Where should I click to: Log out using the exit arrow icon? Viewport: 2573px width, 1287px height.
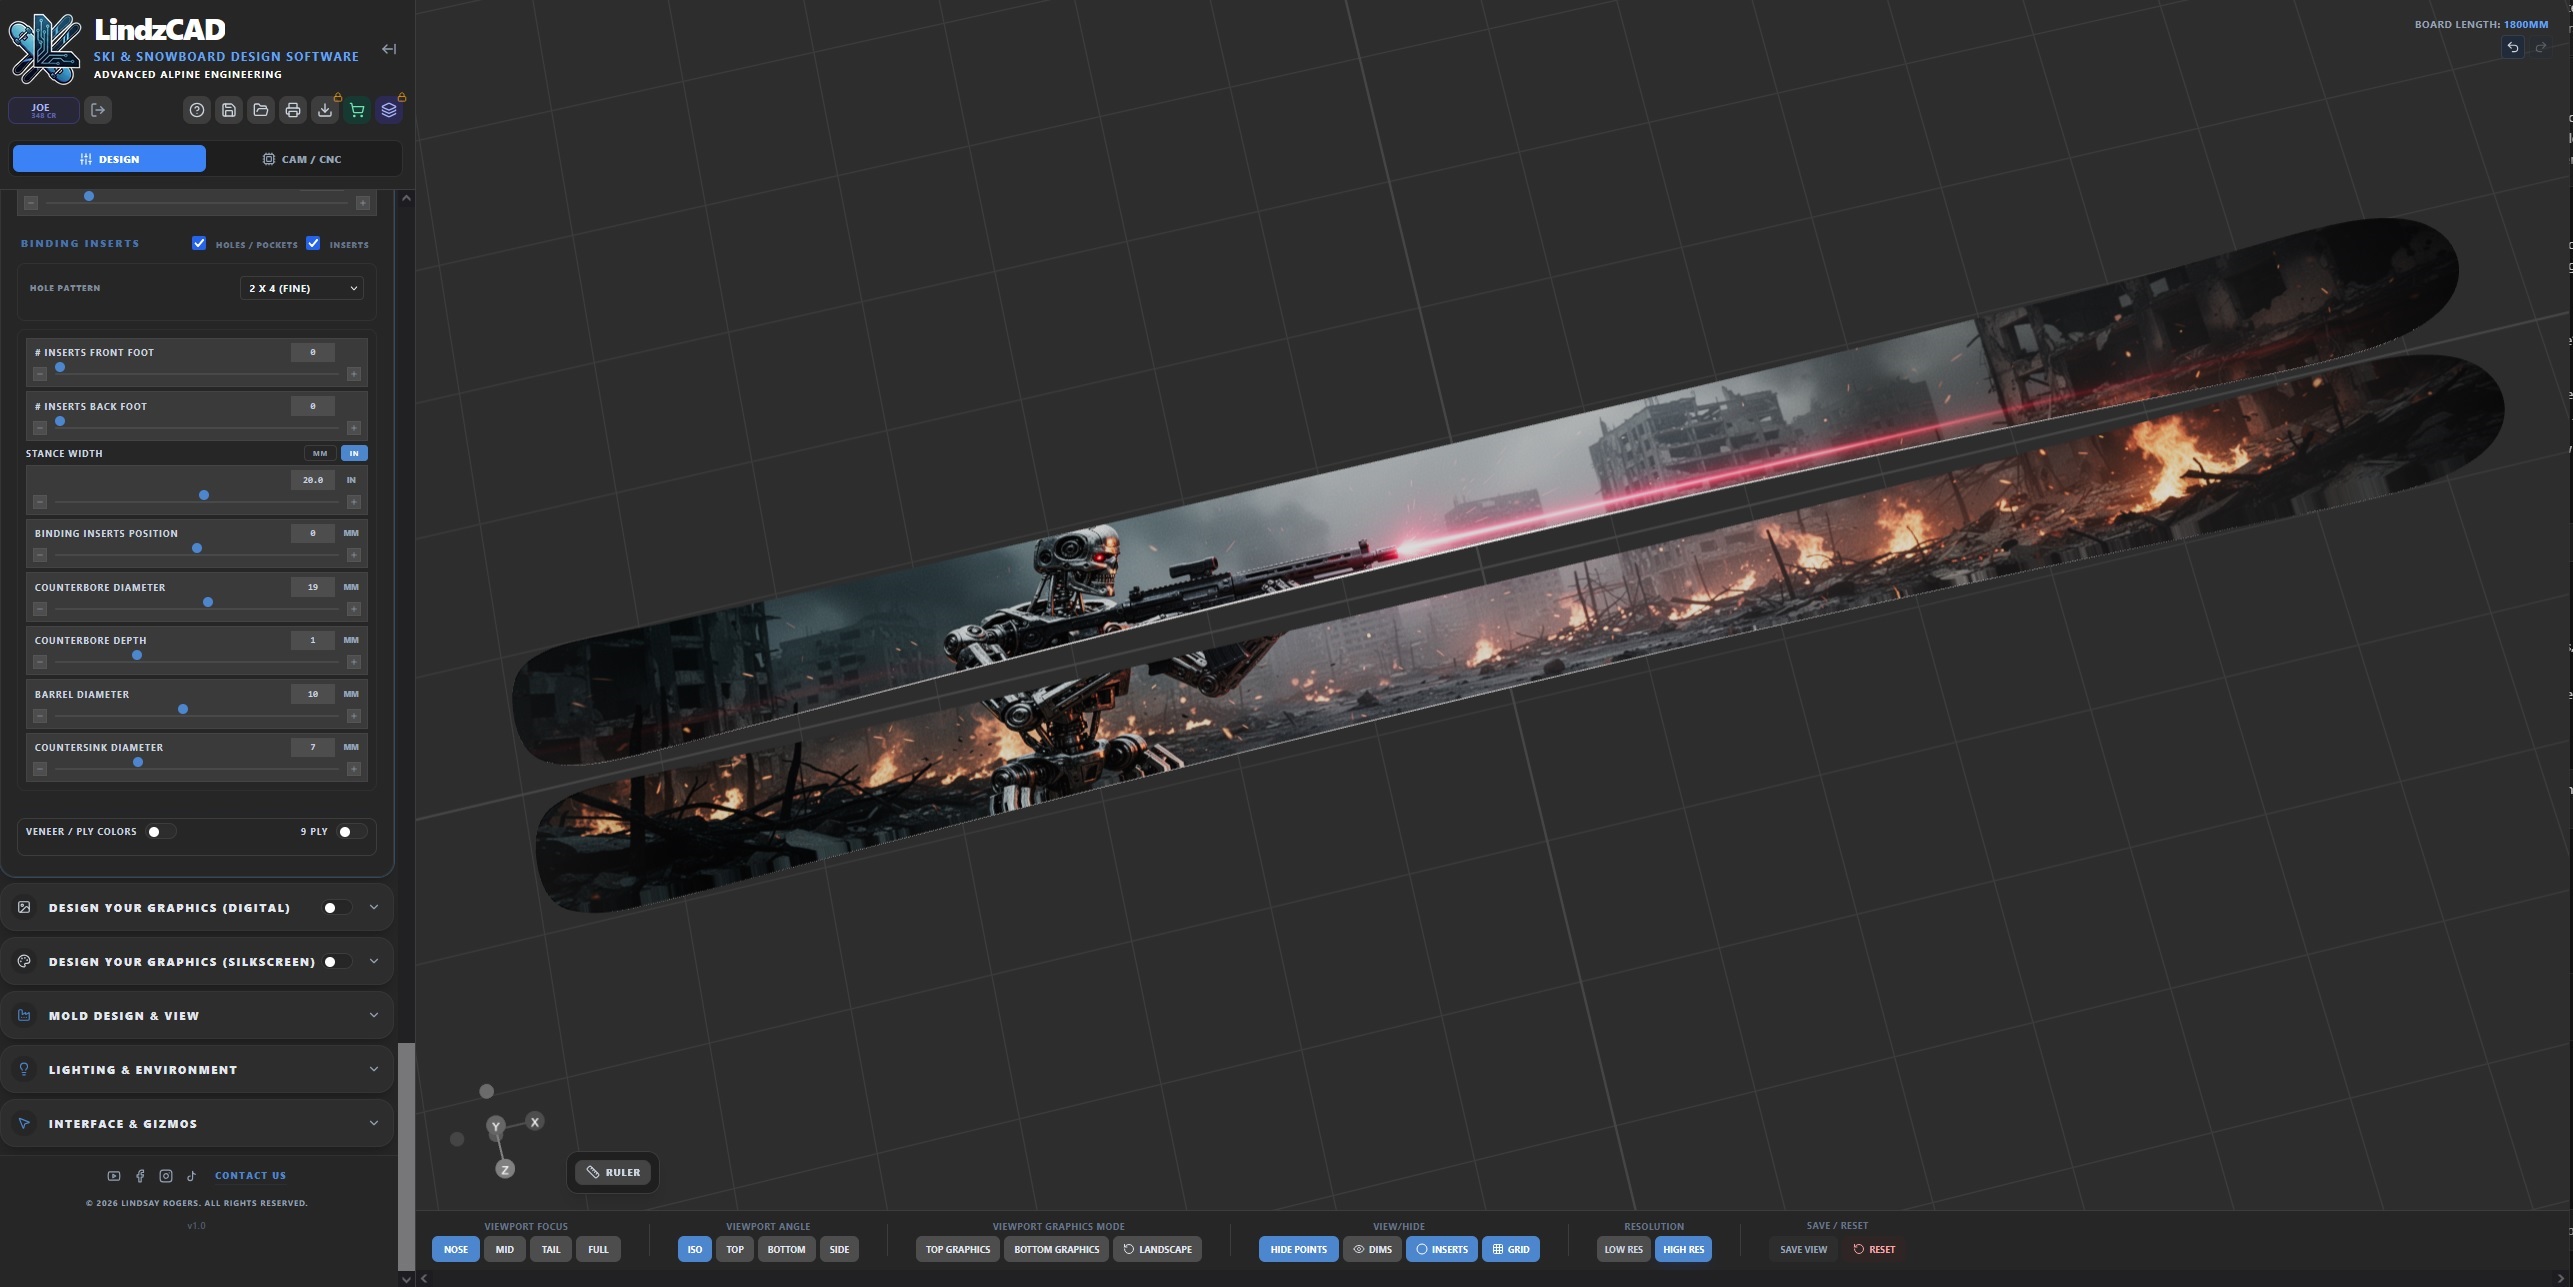click(98, 110)
